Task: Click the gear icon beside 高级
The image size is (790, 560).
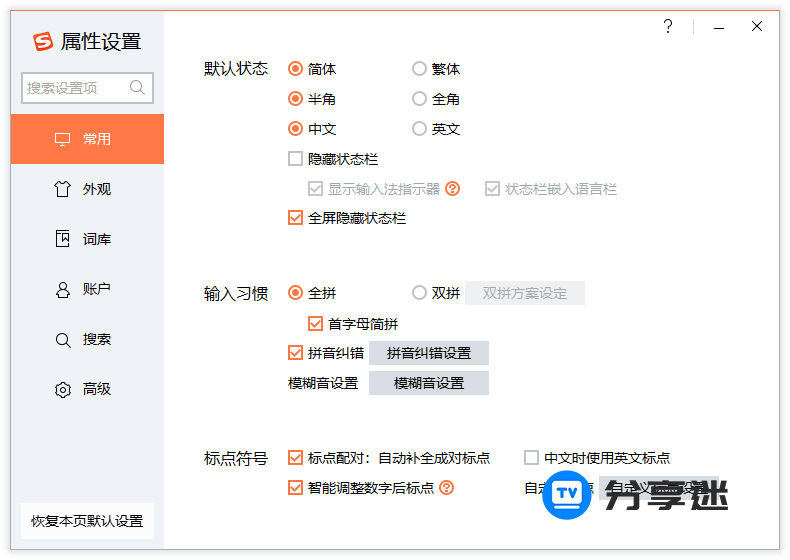Action: coord(62,390)
